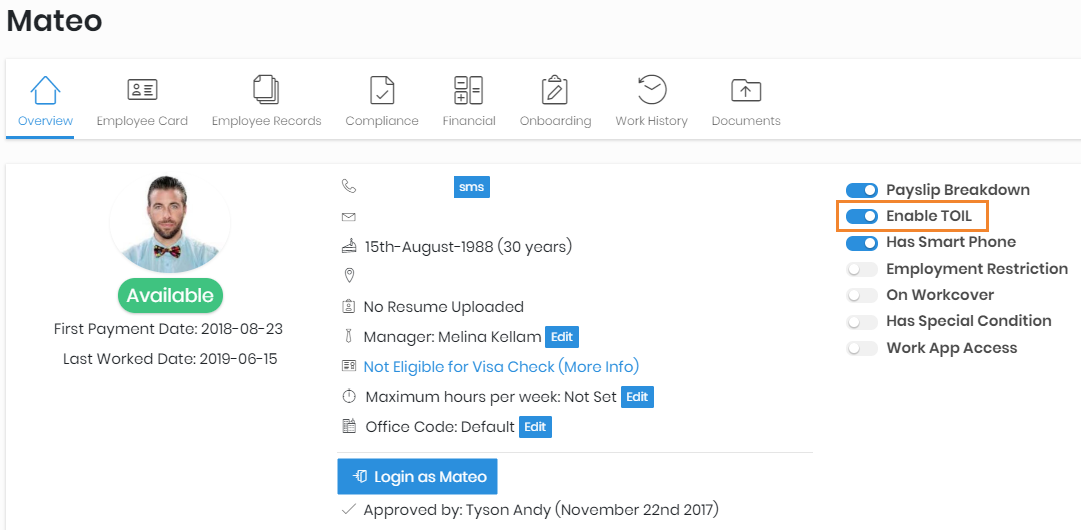Click the Compliance checkmark document icon

[x=382, y=90]
